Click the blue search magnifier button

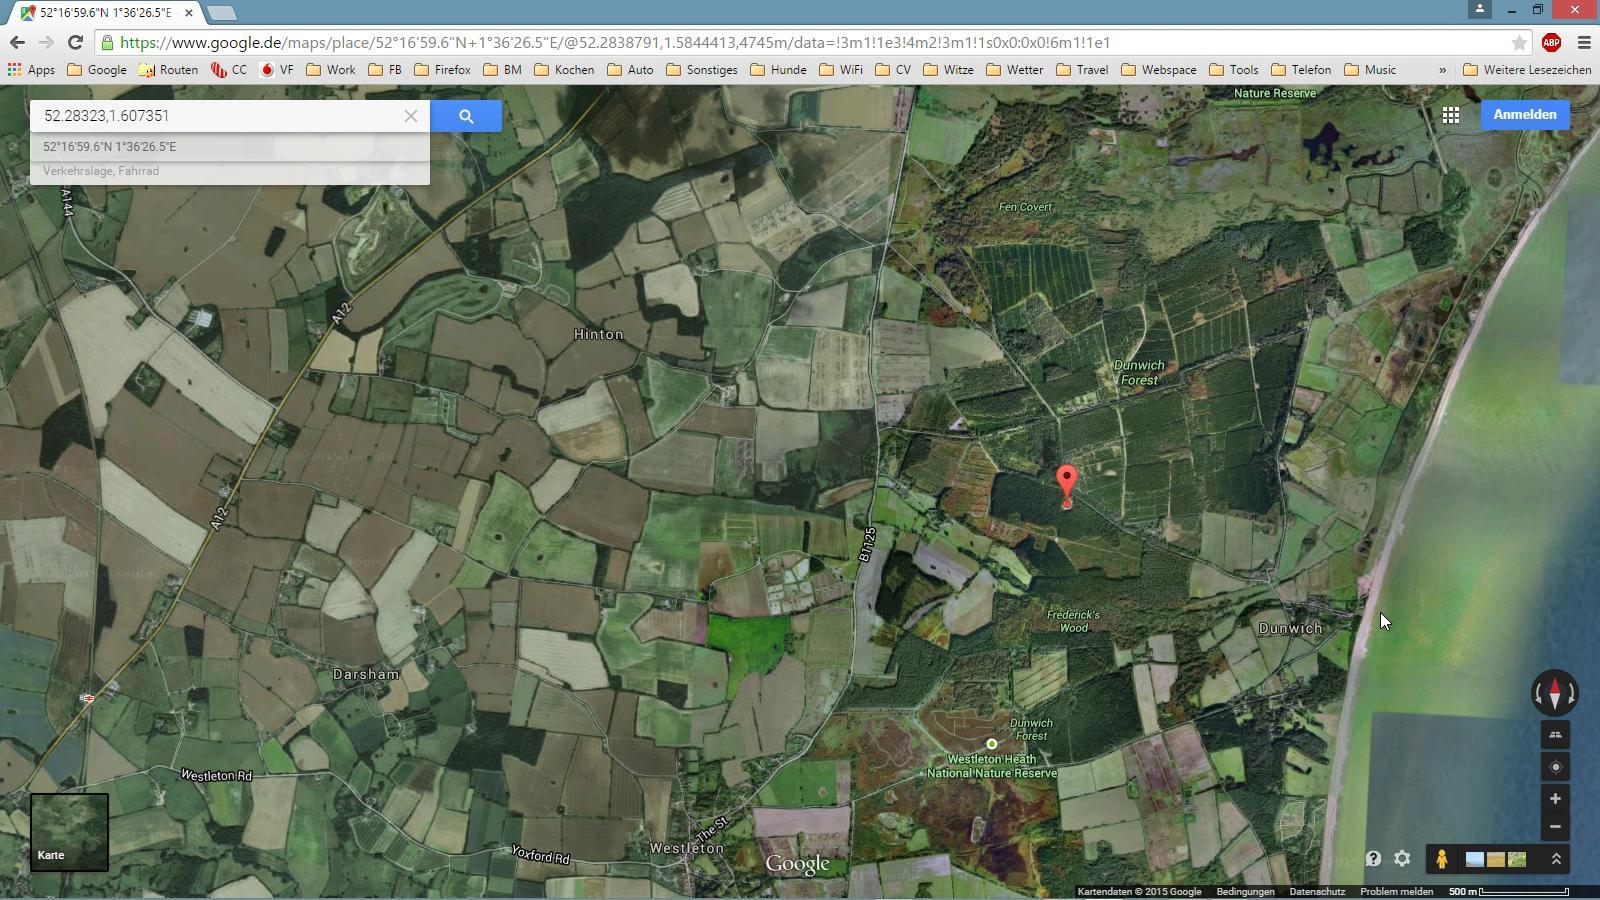coord(466,116)
